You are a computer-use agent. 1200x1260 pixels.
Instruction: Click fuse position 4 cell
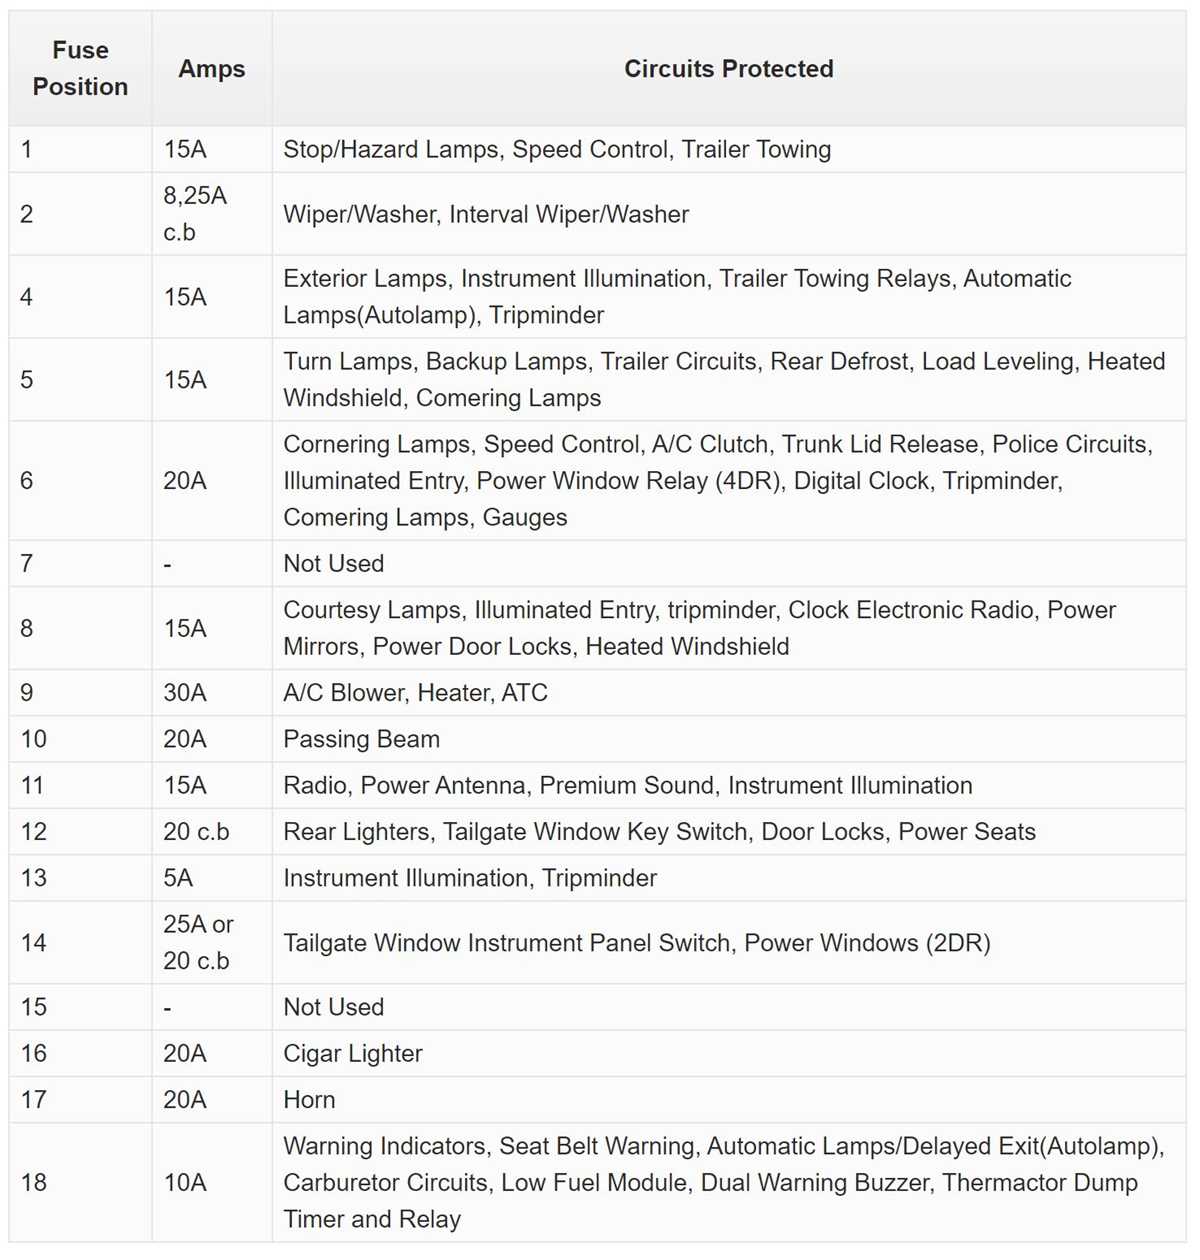tap(80, 297)
